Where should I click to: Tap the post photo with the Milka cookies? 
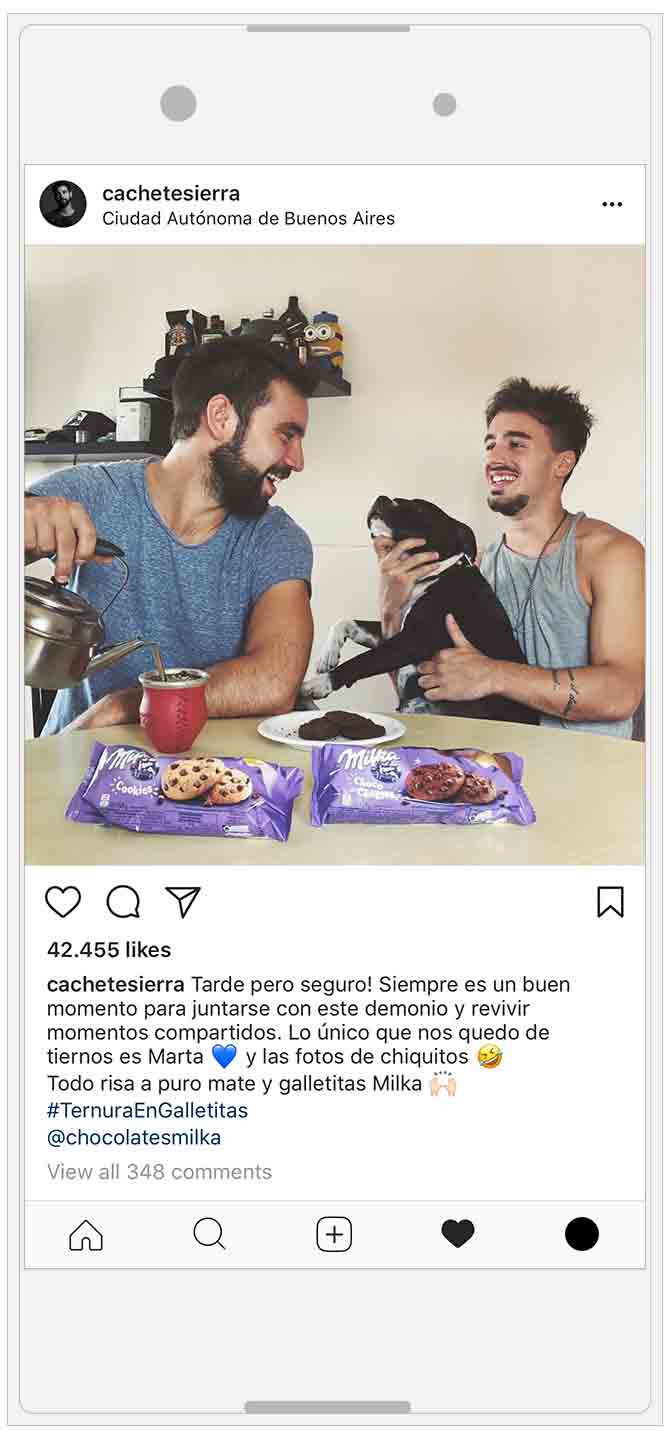[335, 555]
